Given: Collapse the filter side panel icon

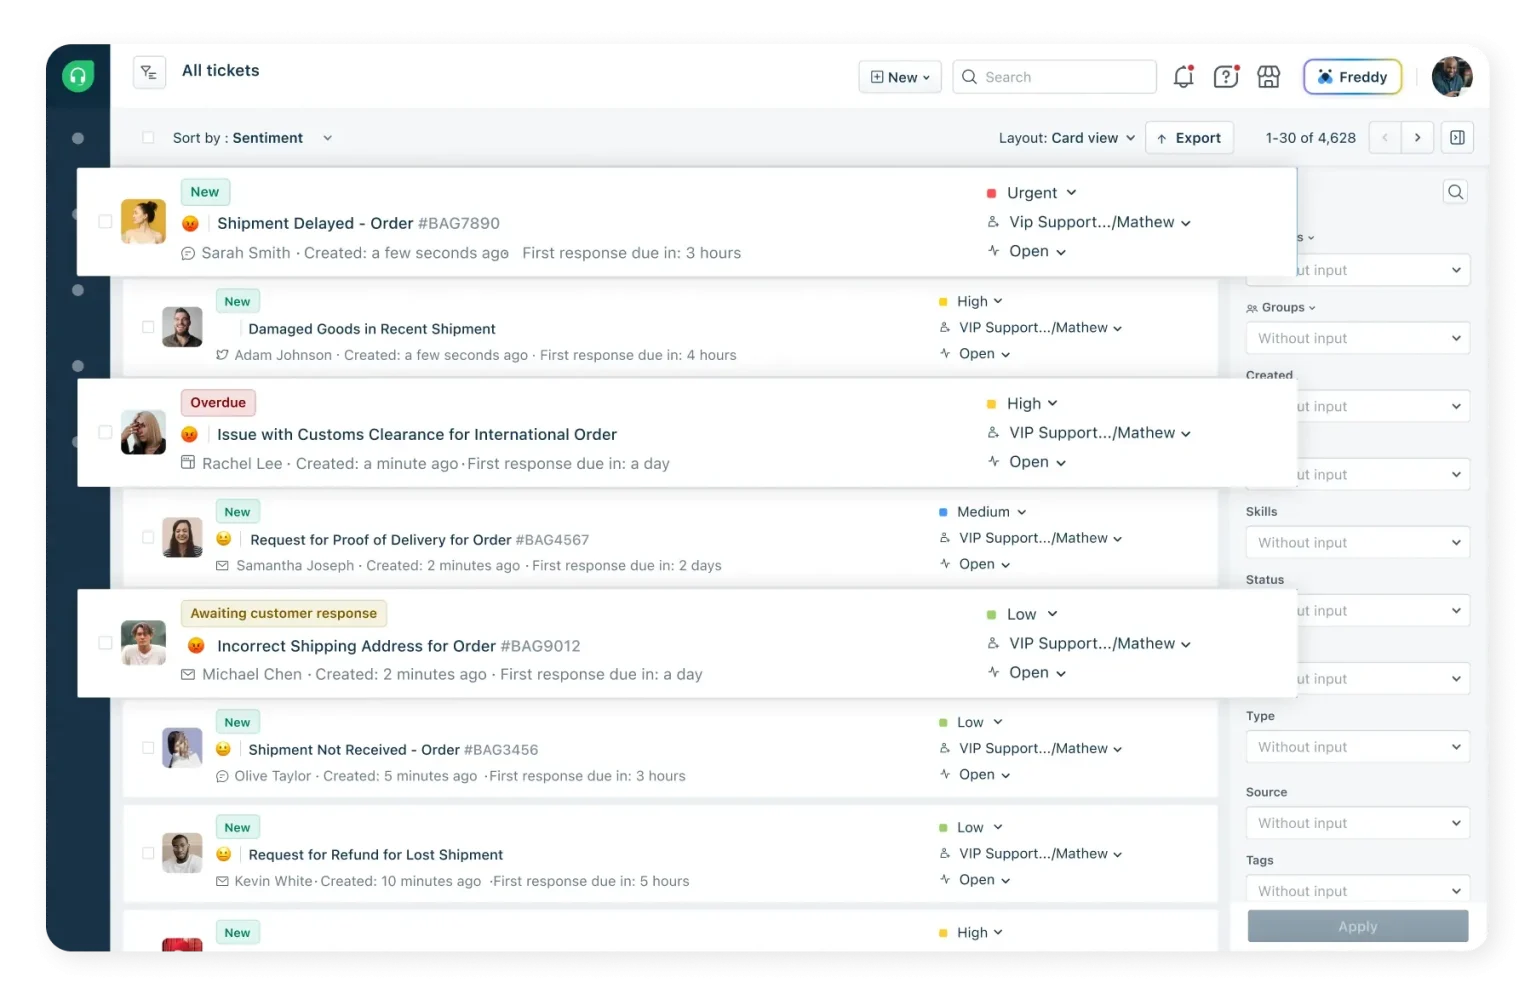Looking at the screenshot, I should pos(1457,138).
